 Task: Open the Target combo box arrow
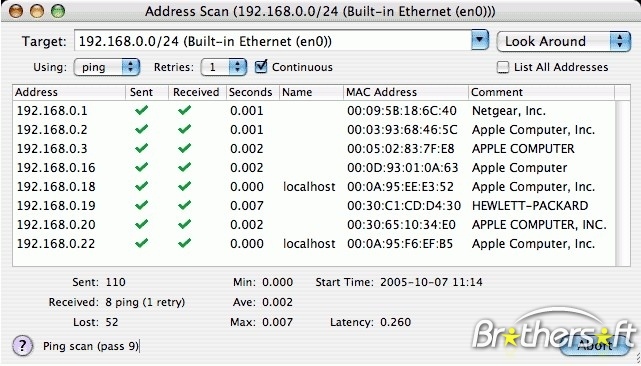pyautogui.click(x=480, y=40)
